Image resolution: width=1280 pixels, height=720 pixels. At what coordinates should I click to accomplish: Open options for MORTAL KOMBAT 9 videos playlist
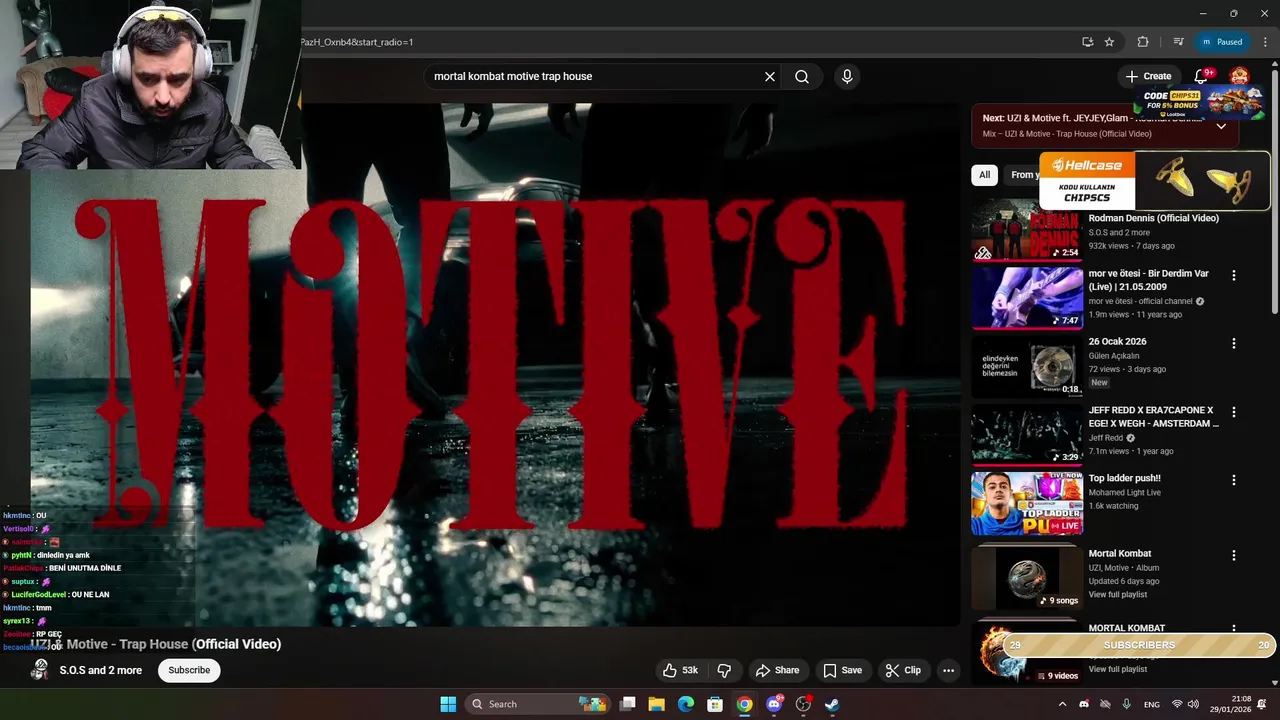pyautogui.click(x=1233, y=629)
